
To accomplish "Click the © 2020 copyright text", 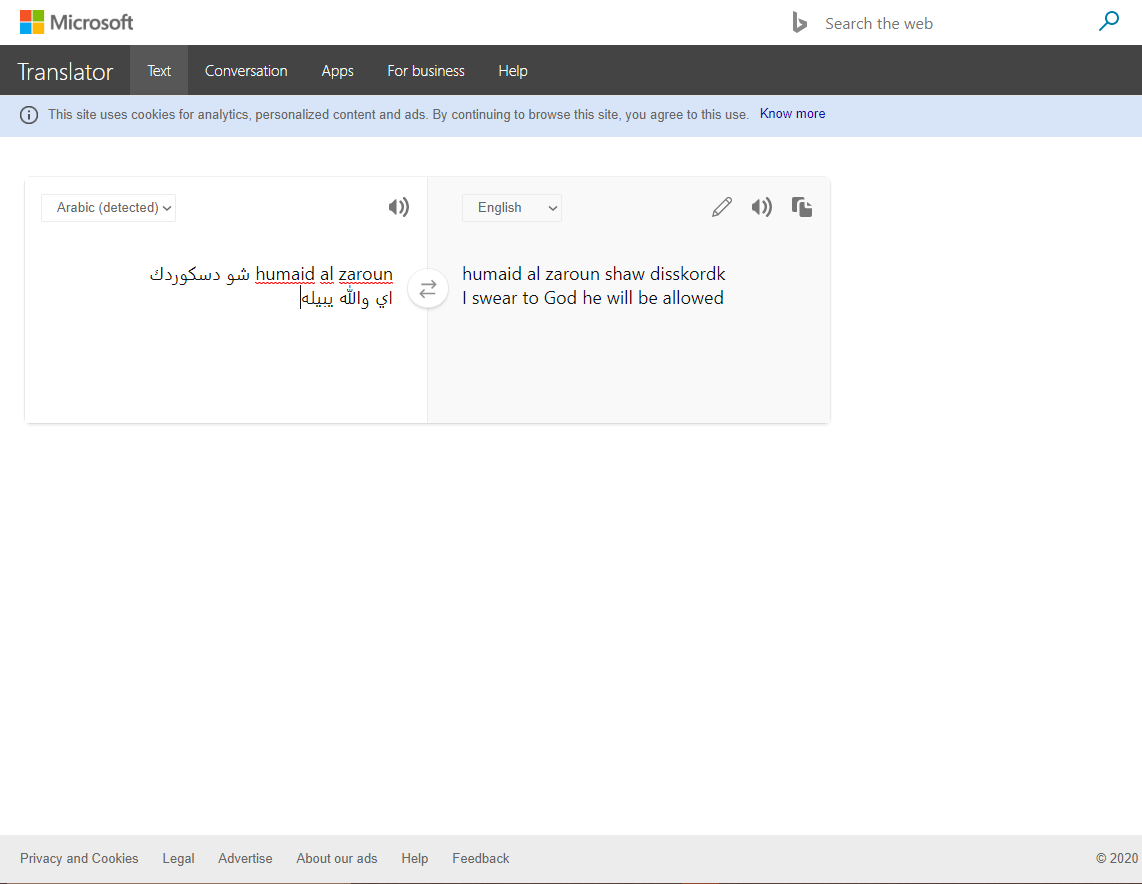I will coord(1117,859).
